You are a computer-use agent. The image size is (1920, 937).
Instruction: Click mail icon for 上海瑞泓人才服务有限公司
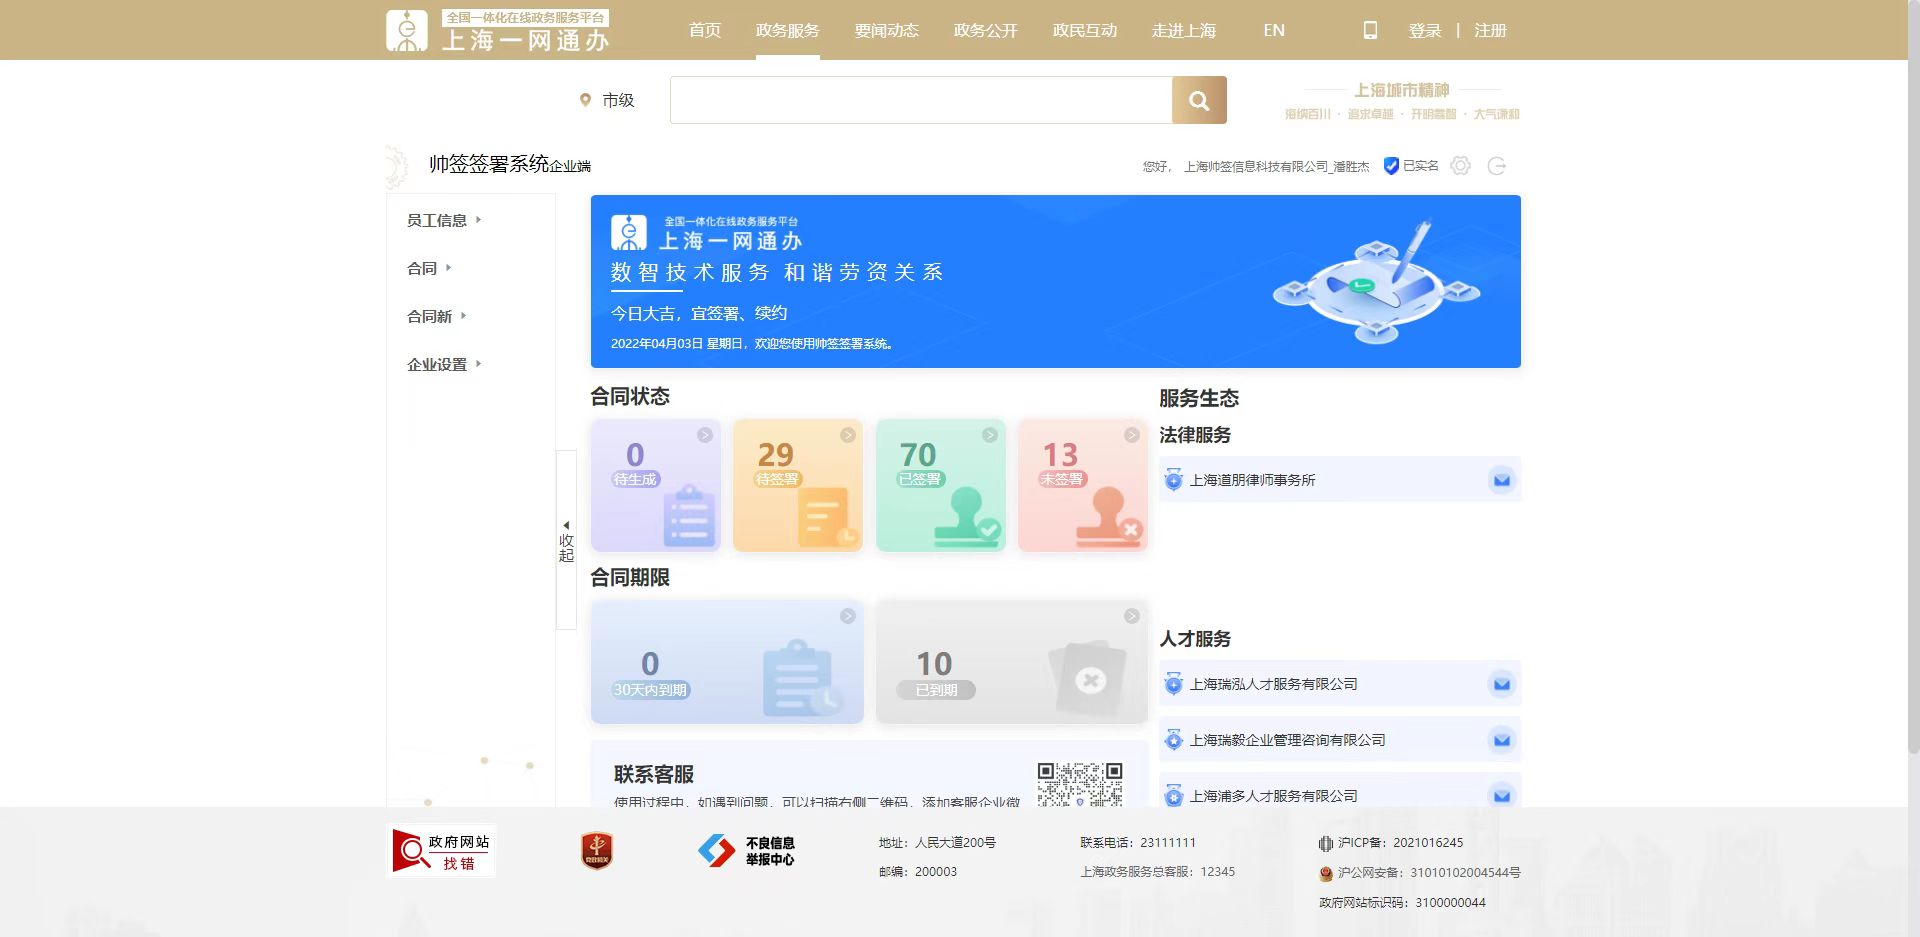click(1501, 684)
